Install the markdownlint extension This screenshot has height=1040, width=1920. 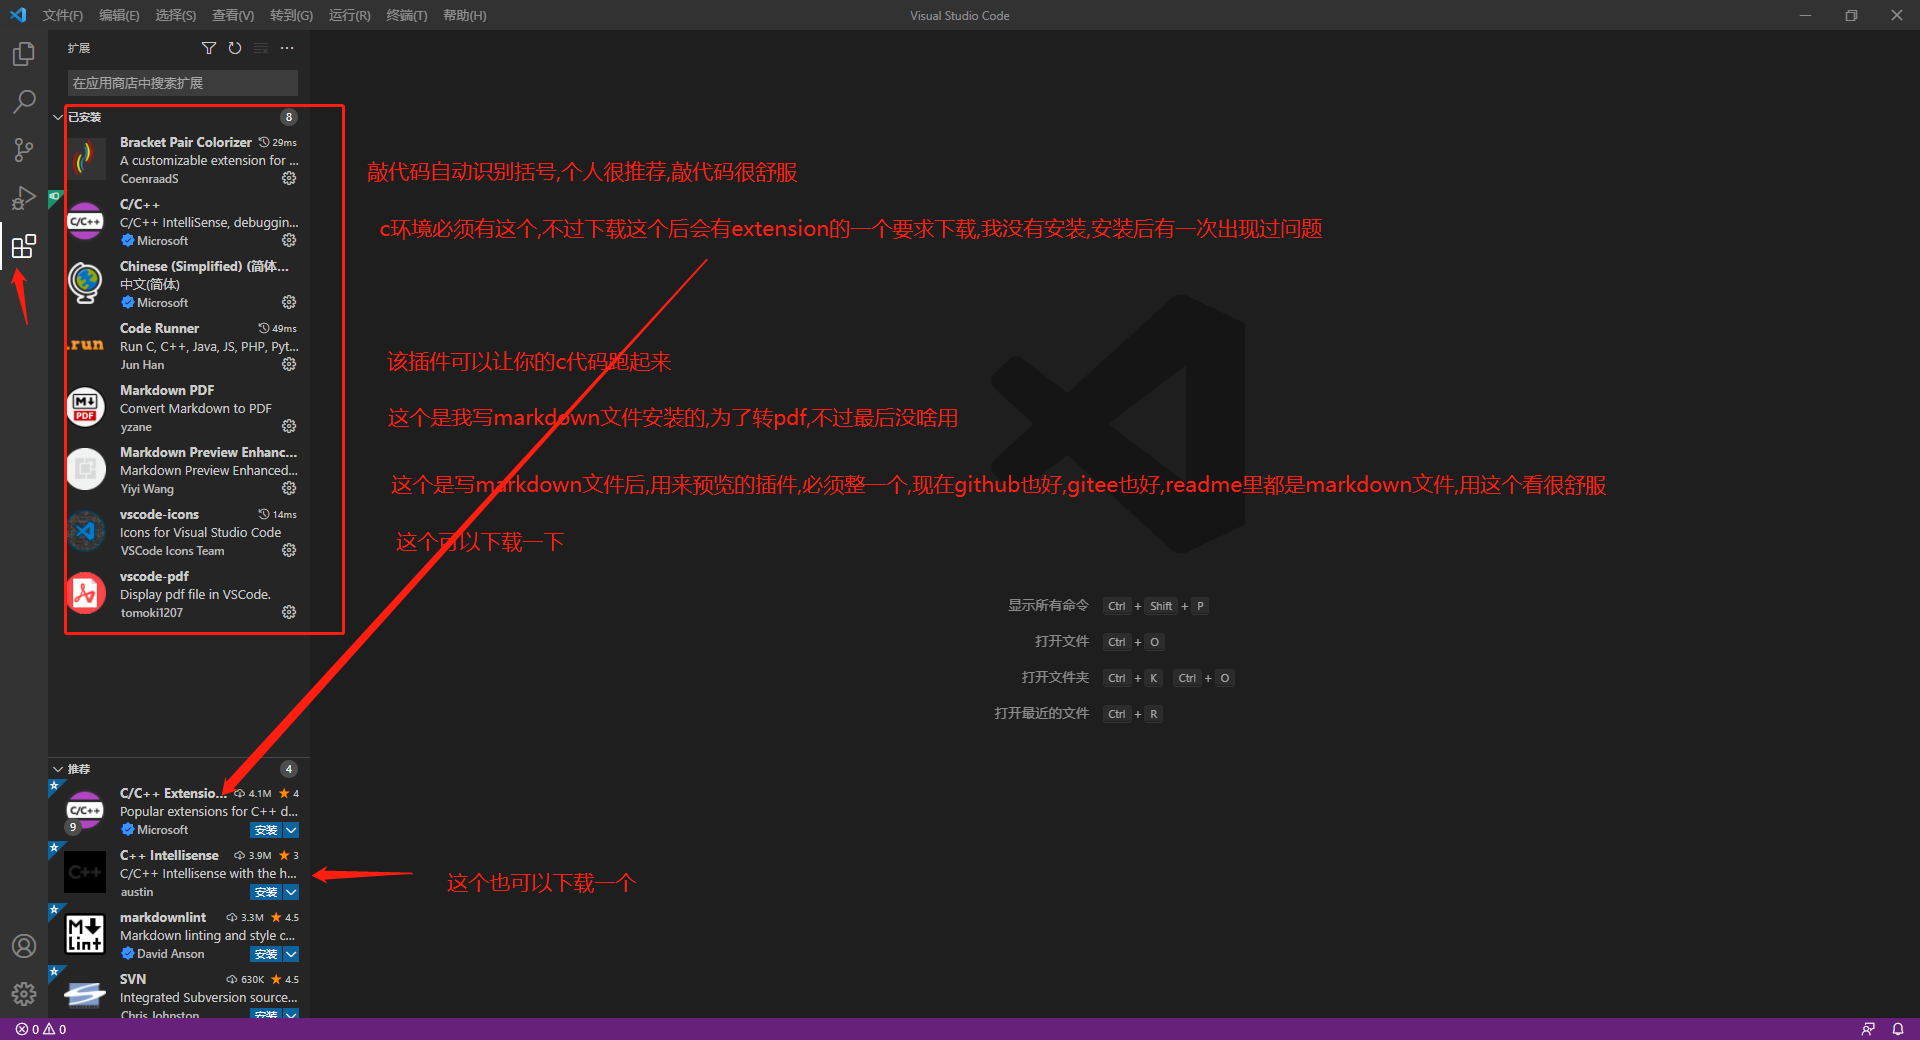(266, 954)
